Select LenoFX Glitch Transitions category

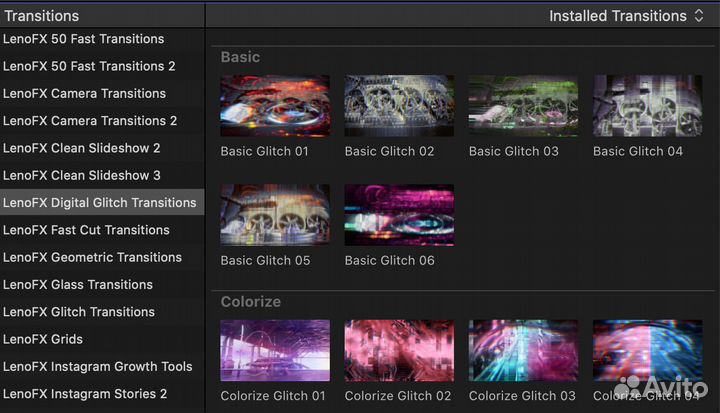[102, 312]
